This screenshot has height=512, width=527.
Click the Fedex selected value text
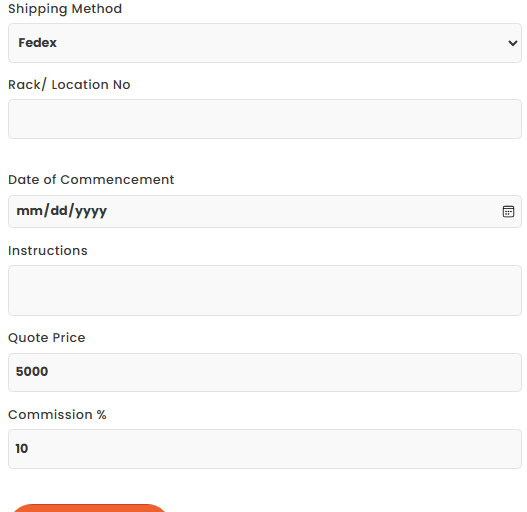point(38,43)
